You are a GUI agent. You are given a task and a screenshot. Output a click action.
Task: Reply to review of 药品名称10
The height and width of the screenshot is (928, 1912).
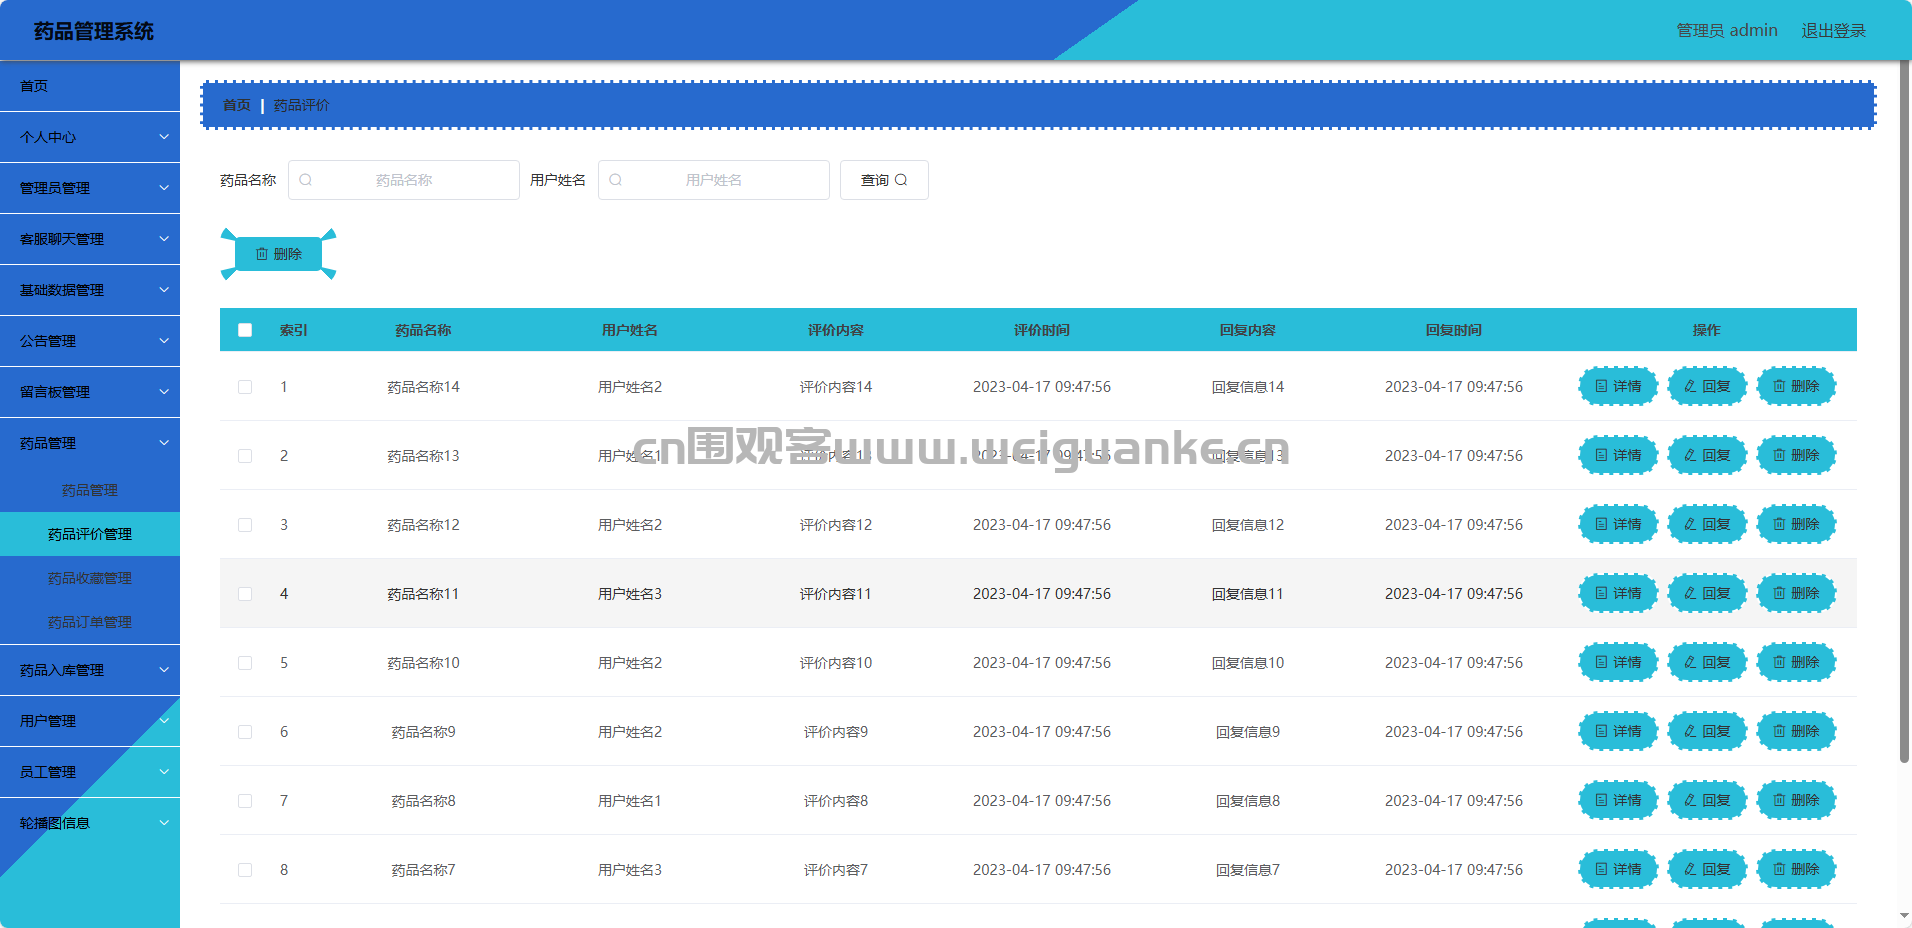click(1706, 662)
